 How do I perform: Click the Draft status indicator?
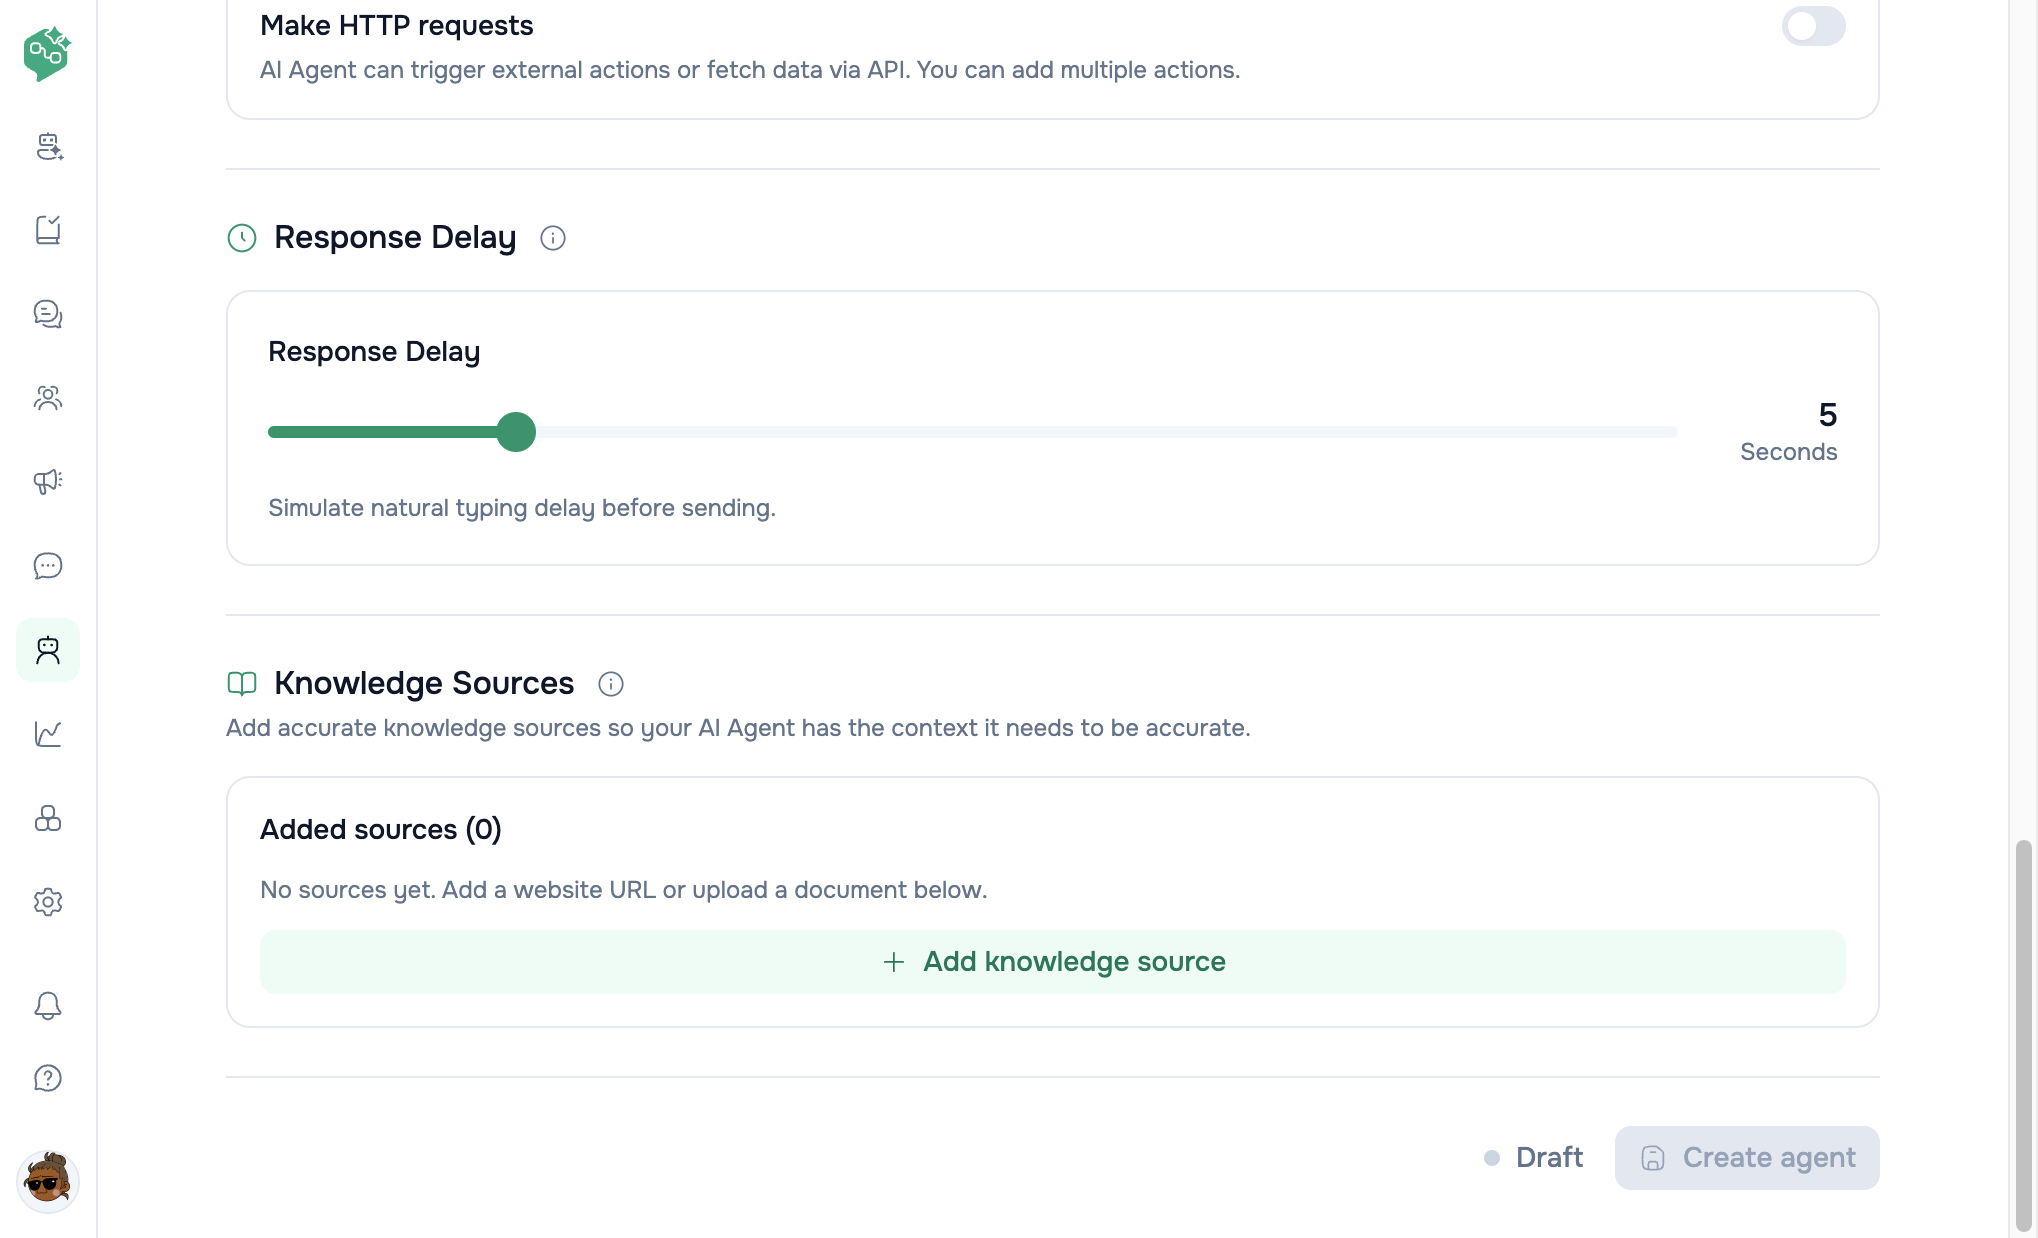[1533, 1158]
